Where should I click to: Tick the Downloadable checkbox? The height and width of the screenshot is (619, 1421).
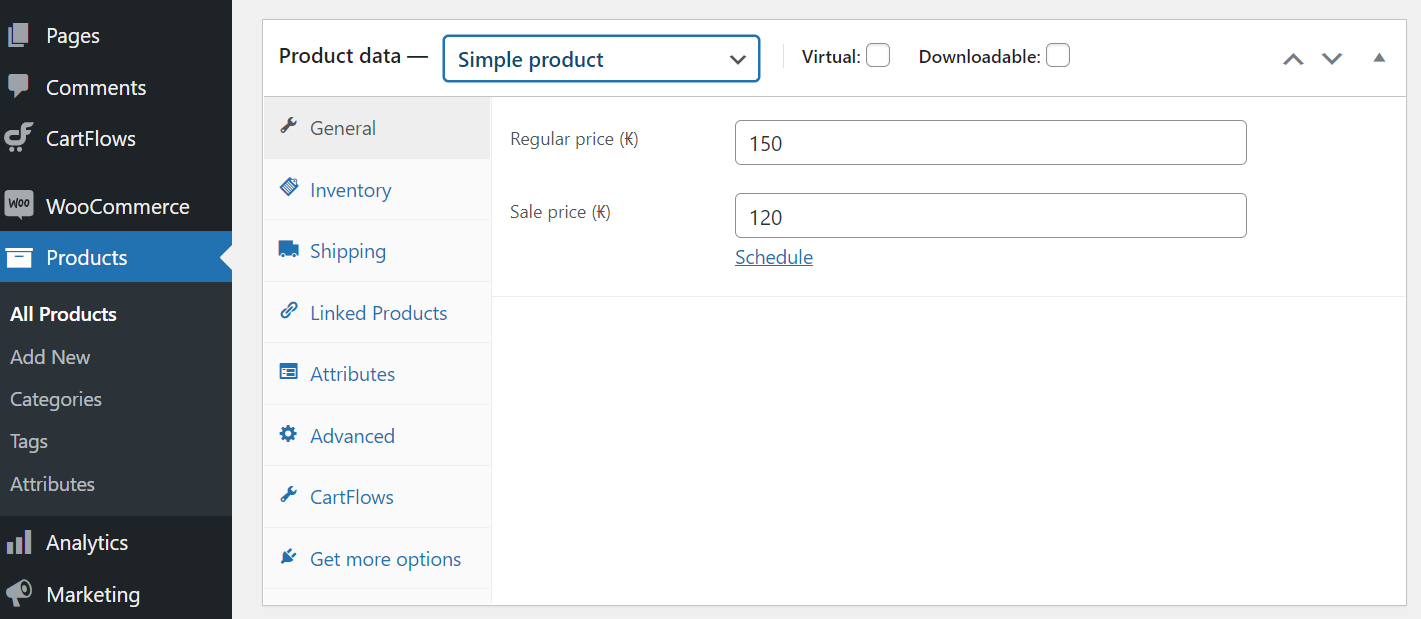tap(1058, 56)
